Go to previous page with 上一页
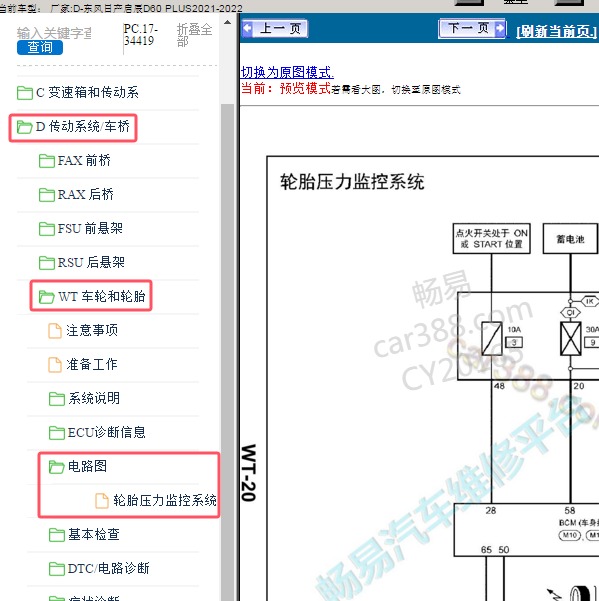The image size is (599, 601). (x=275, y=28)
